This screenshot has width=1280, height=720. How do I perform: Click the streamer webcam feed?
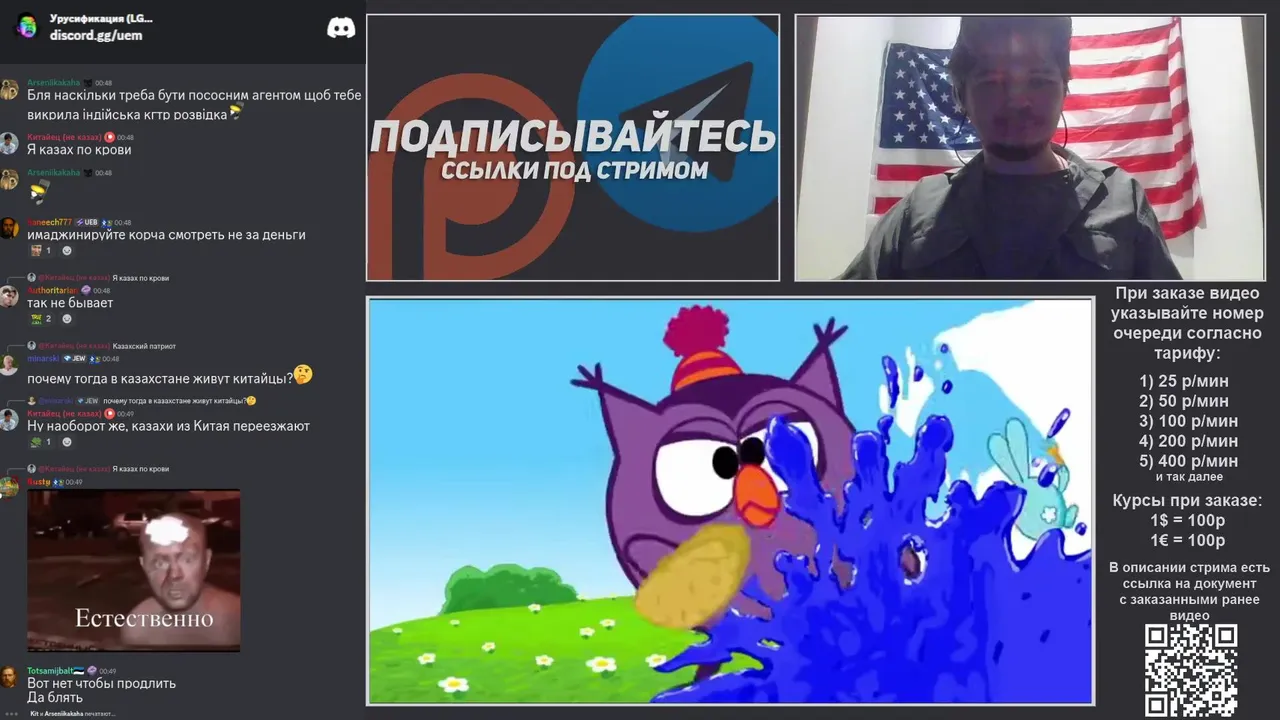pos(1030,148)
